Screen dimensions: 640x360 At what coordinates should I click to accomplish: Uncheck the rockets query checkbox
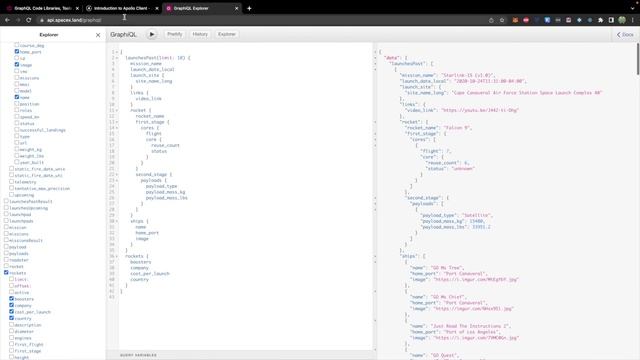(x=6, y=273)
